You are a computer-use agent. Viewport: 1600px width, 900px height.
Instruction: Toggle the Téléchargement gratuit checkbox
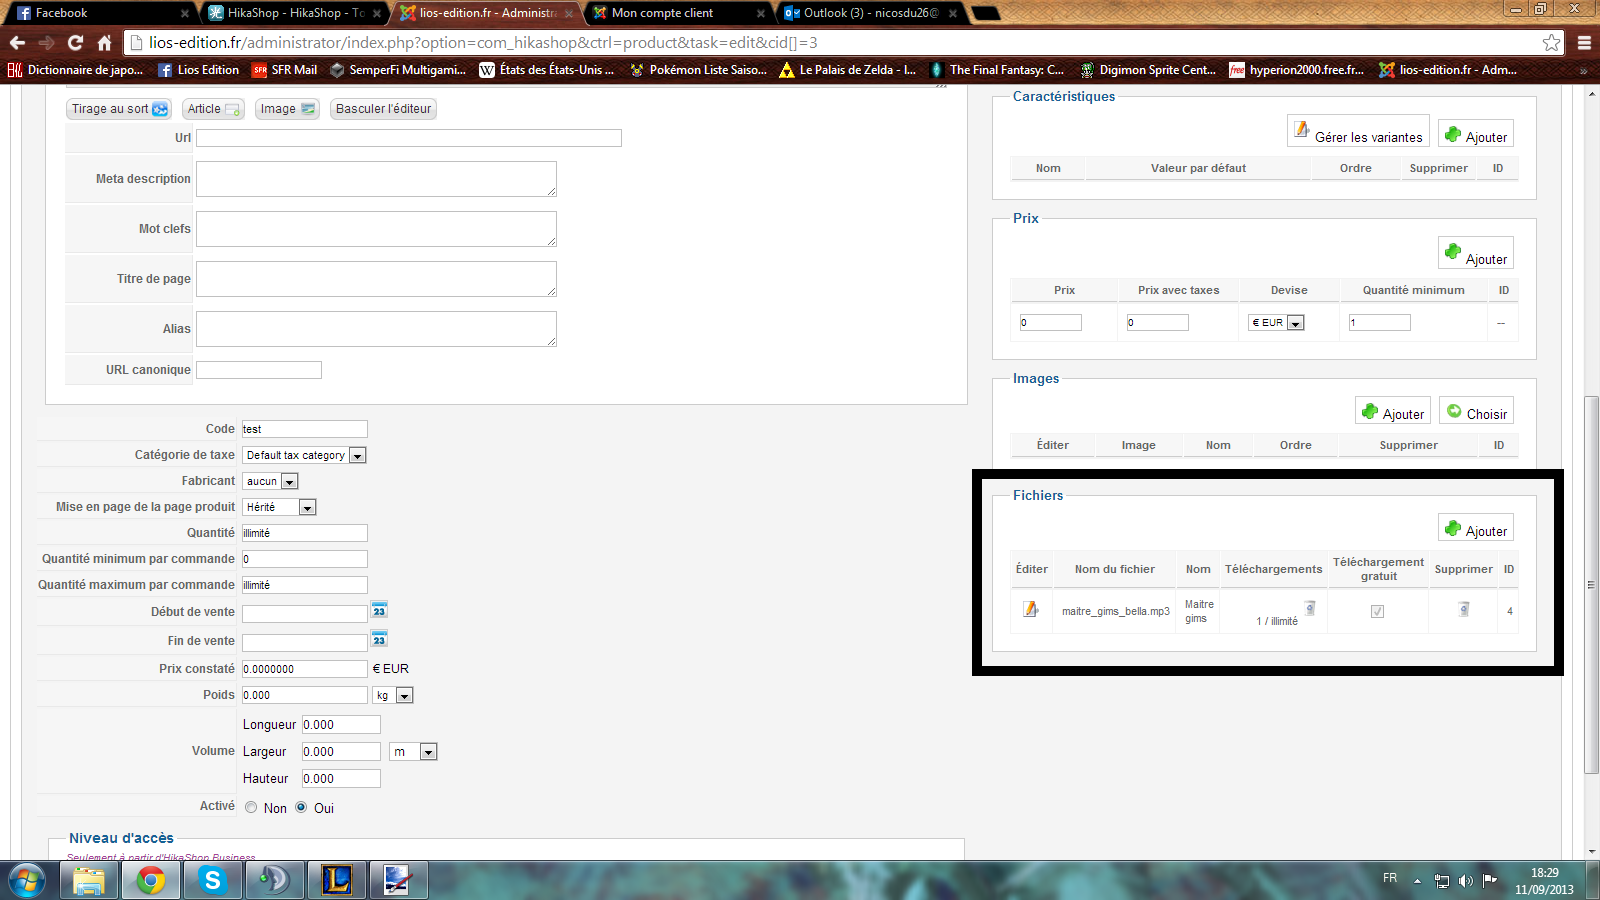tap(1377, 611)
